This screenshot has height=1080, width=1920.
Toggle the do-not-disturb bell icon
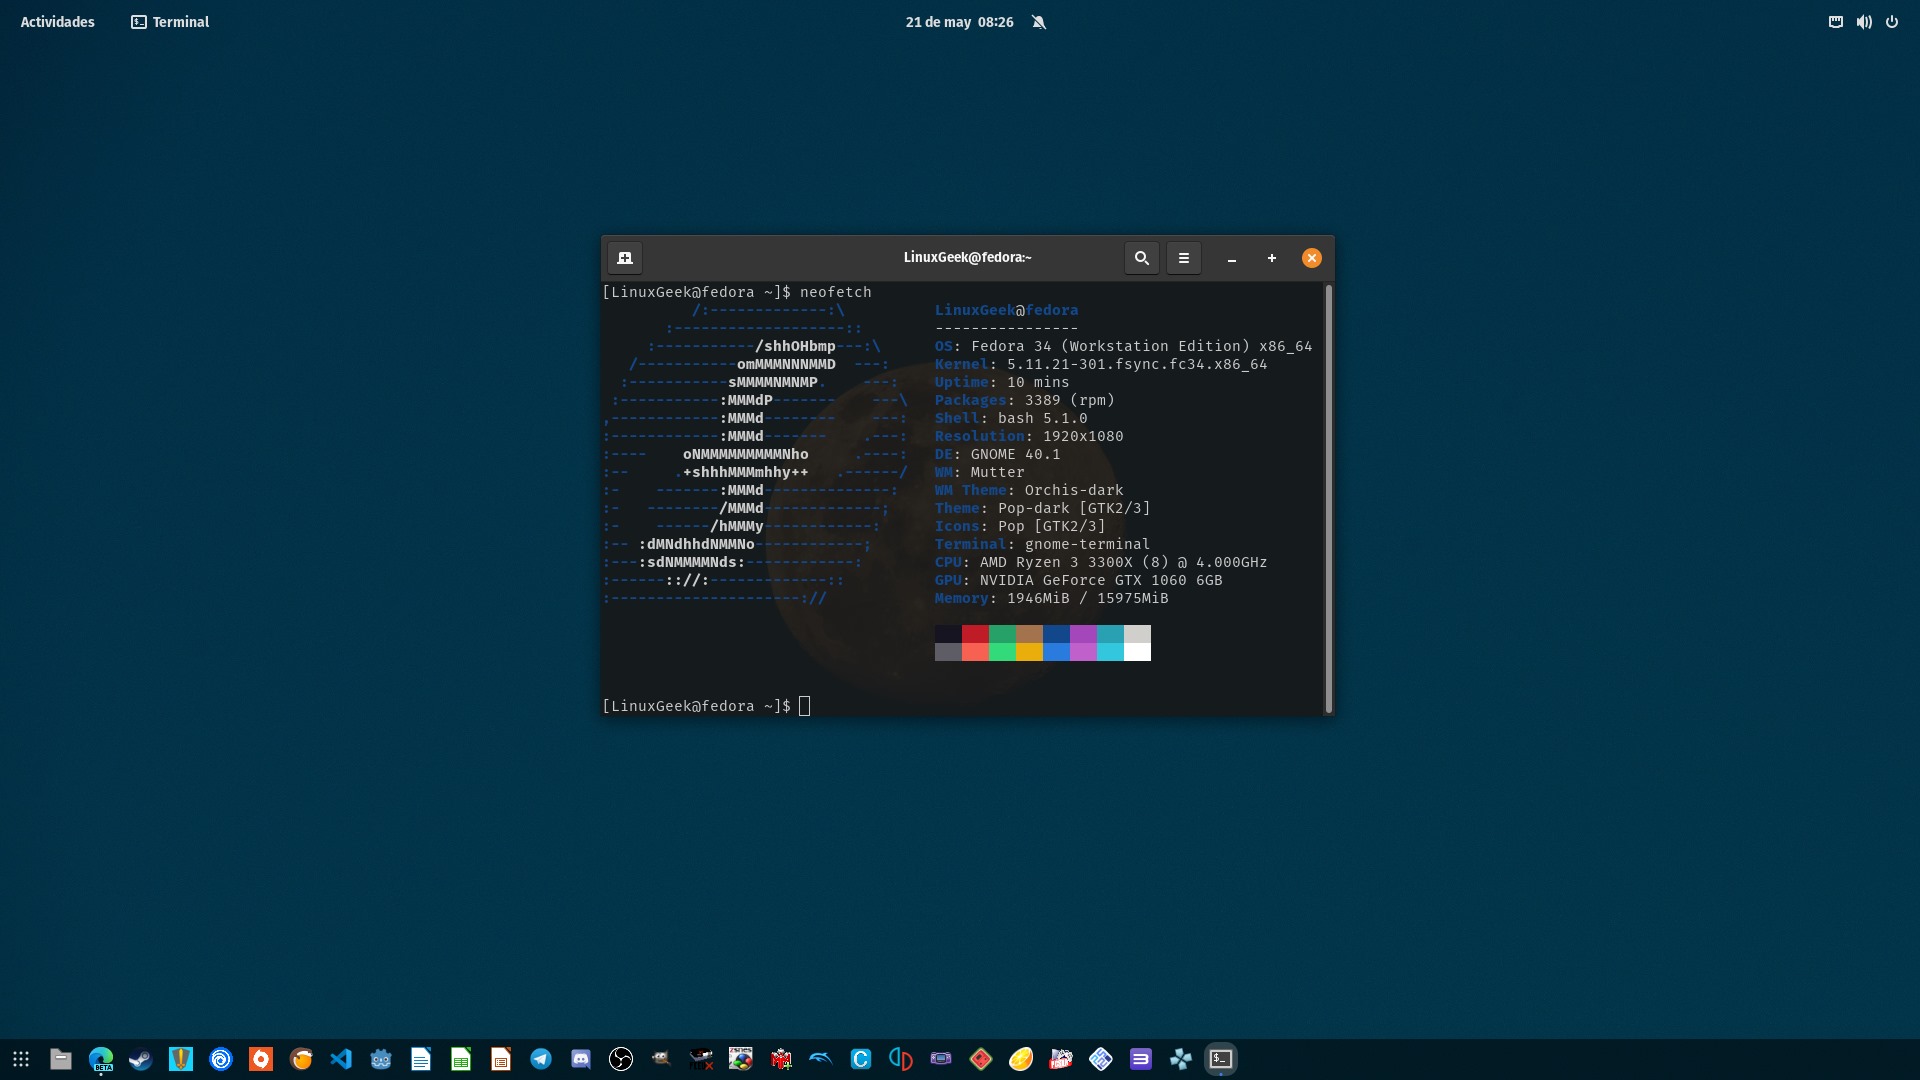(1039, 22)
